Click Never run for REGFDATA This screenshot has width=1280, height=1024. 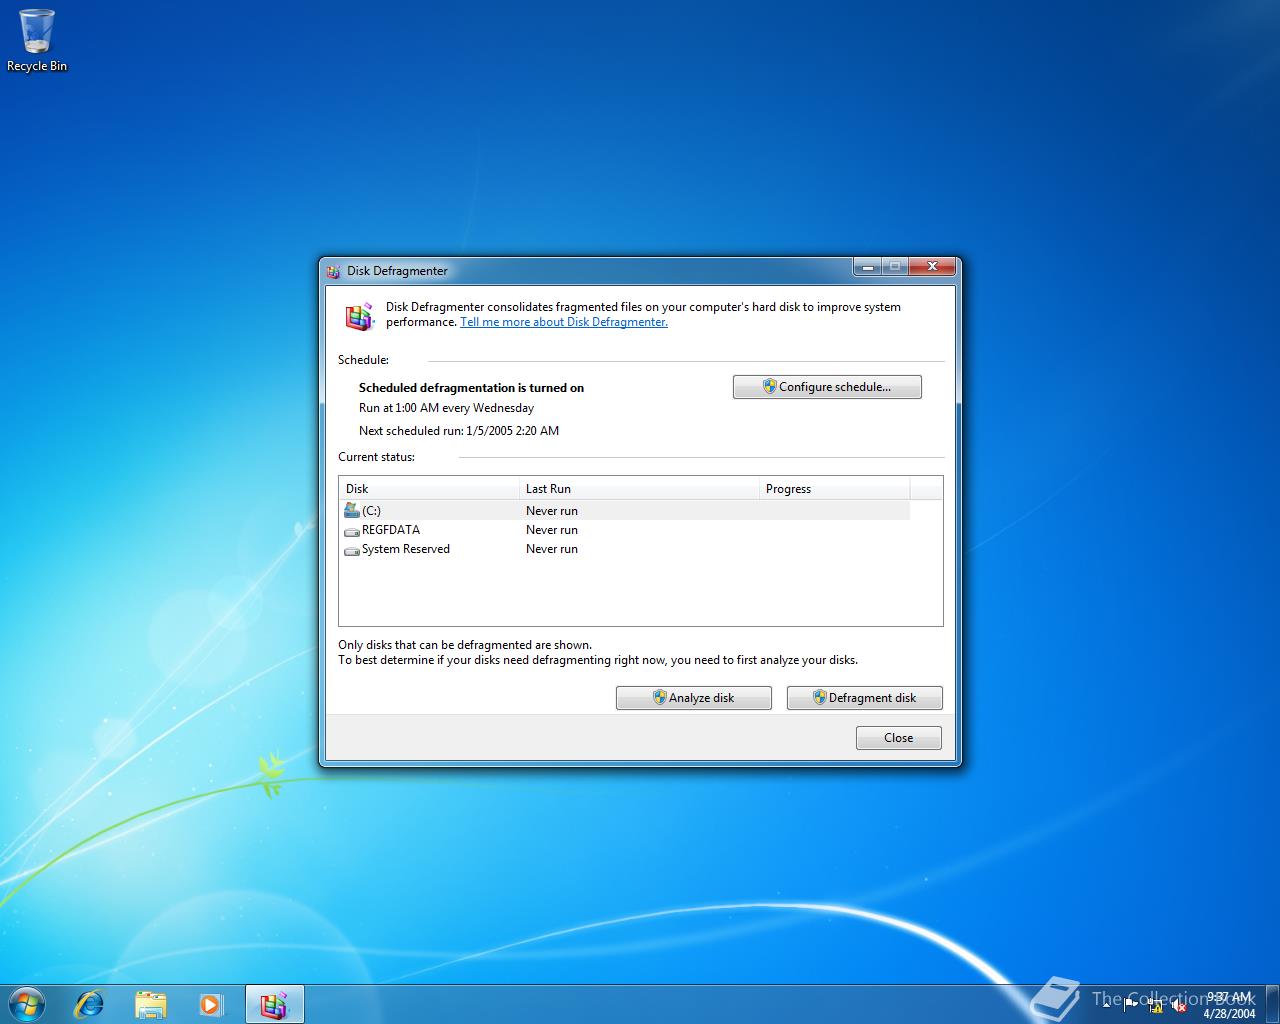click(x=552, y=530)
